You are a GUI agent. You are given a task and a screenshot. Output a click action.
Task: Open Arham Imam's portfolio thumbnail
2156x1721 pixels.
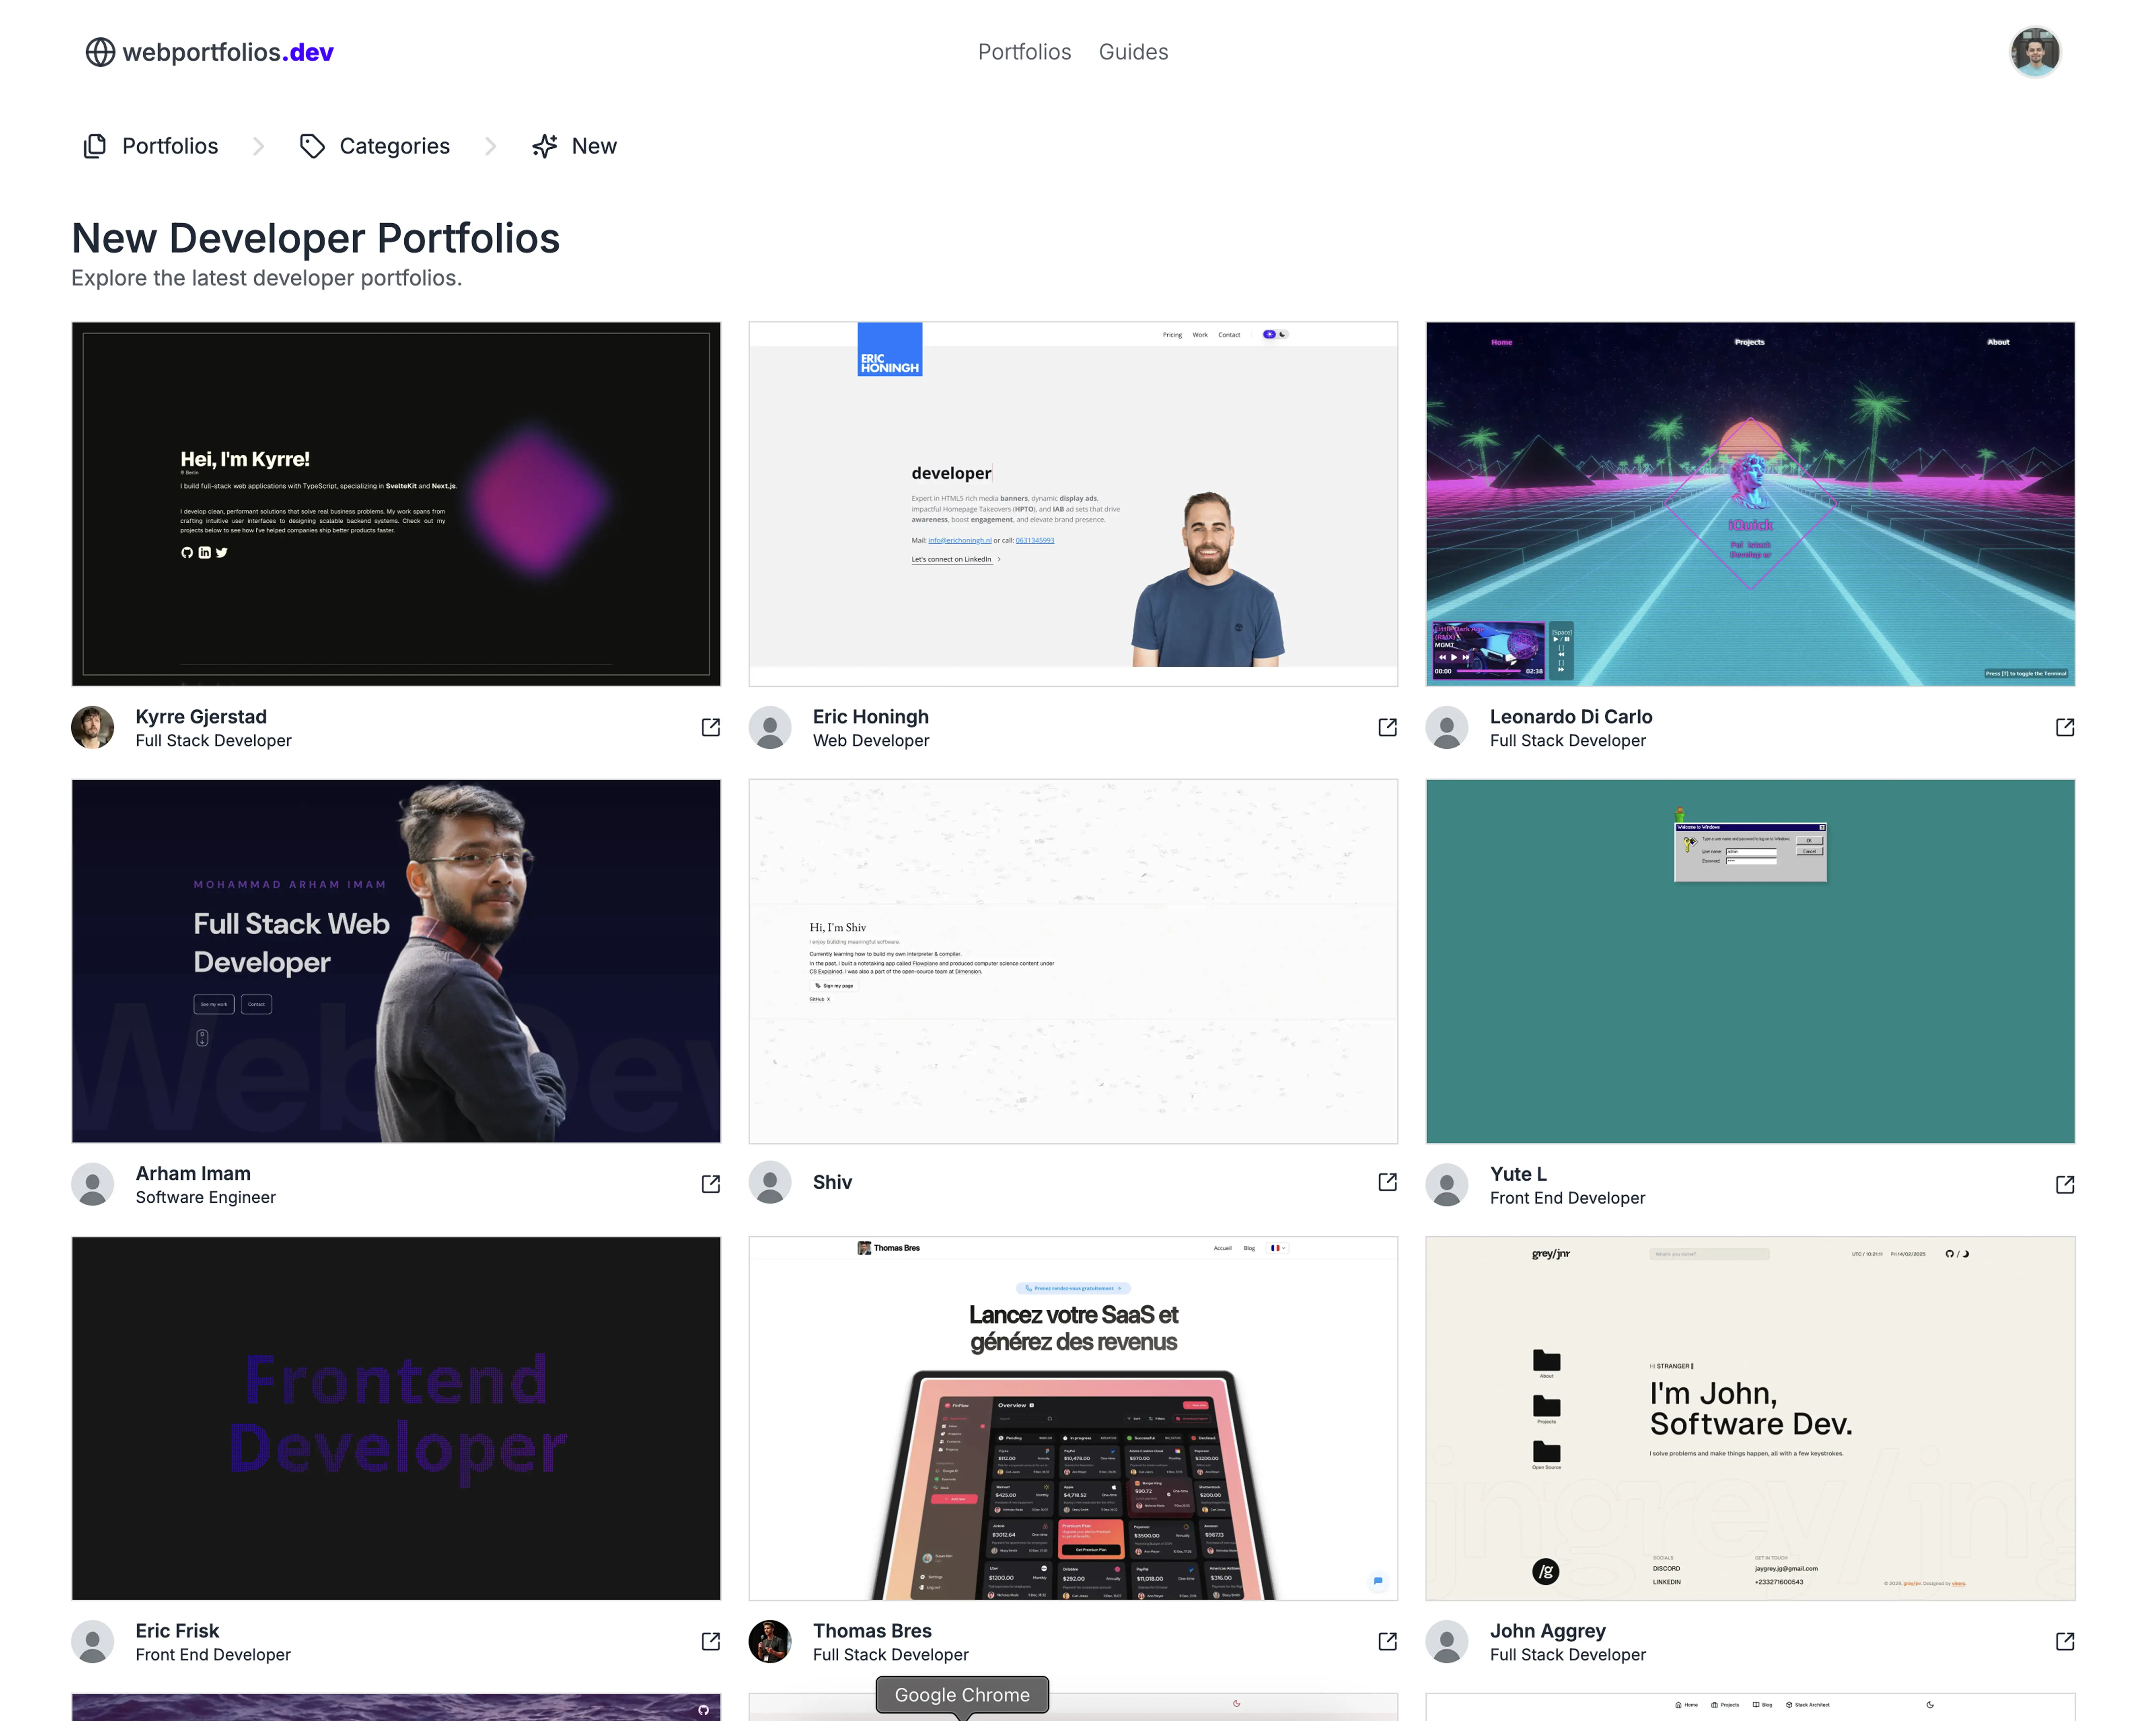tap(396, 961)
